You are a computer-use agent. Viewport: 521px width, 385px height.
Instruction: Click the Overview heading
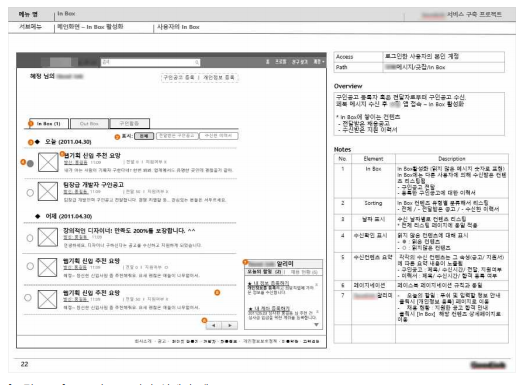[x=348, y=86]
